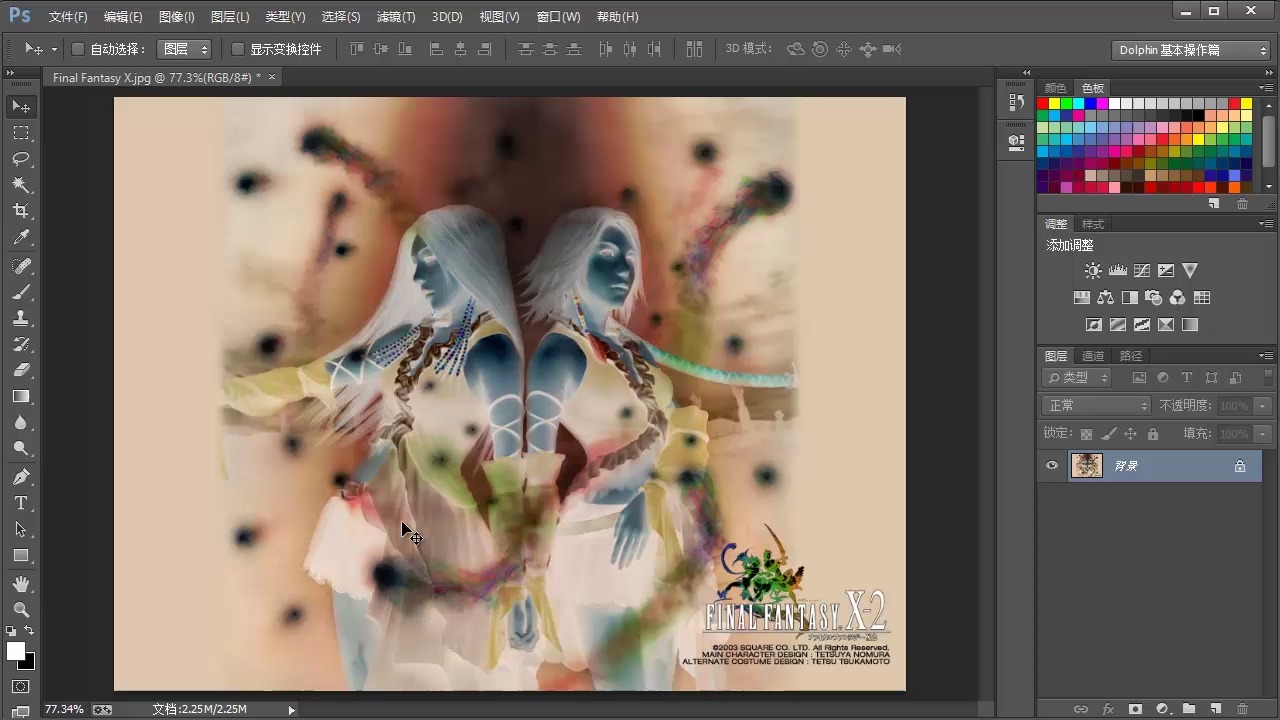Enable the 显示变换控件 checkbox
The height and width of the screenshot is (720, 1280).
(x=238, y=49)
